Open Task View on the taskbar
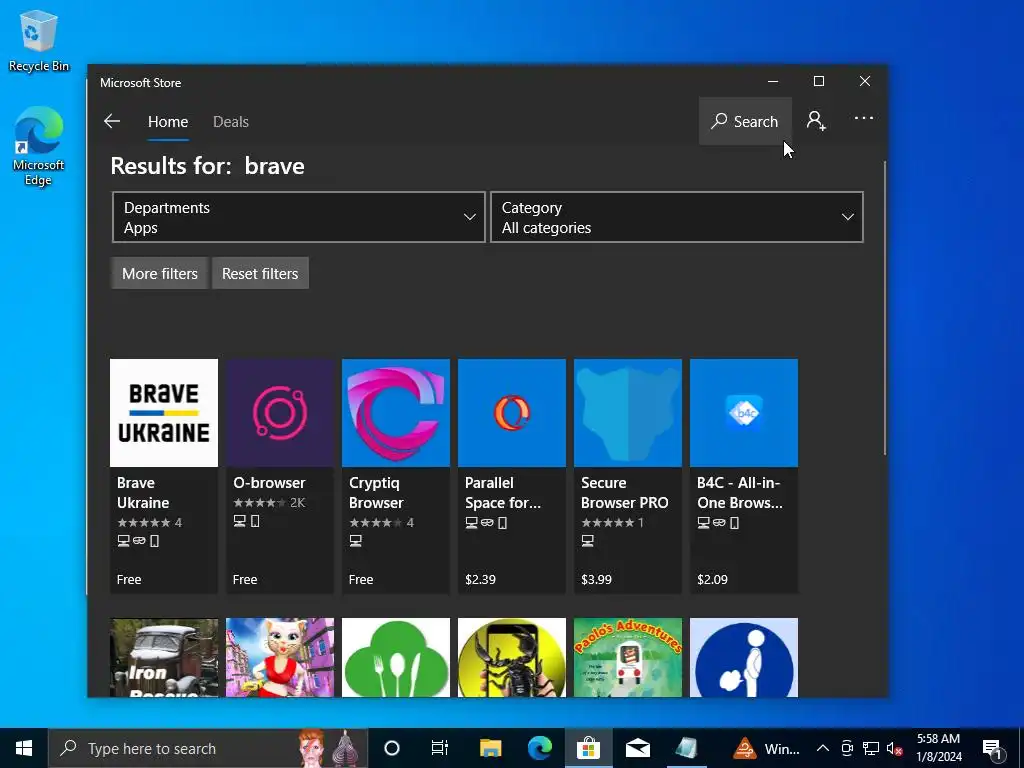This screenshot has width=1024, height=768. pos(440,748)
